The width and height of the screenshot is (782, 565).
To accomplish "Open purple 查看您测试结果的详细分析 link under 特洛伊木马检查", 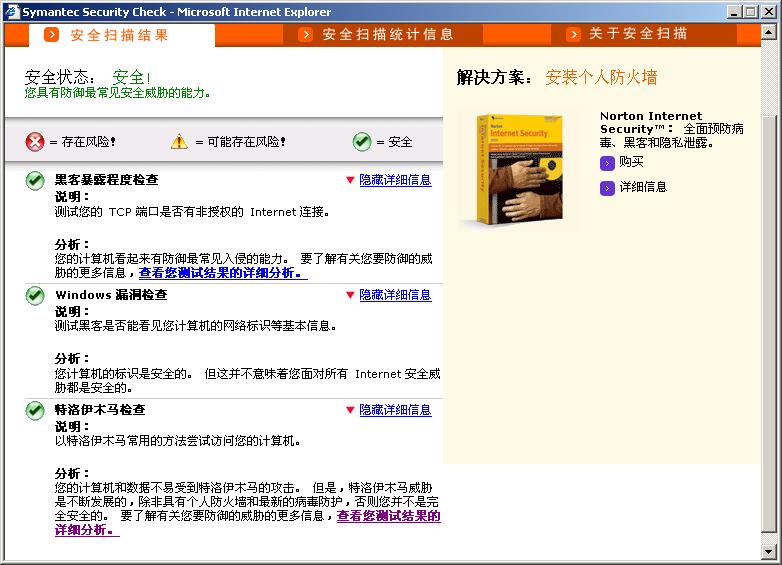I will [x=389, y=516].
